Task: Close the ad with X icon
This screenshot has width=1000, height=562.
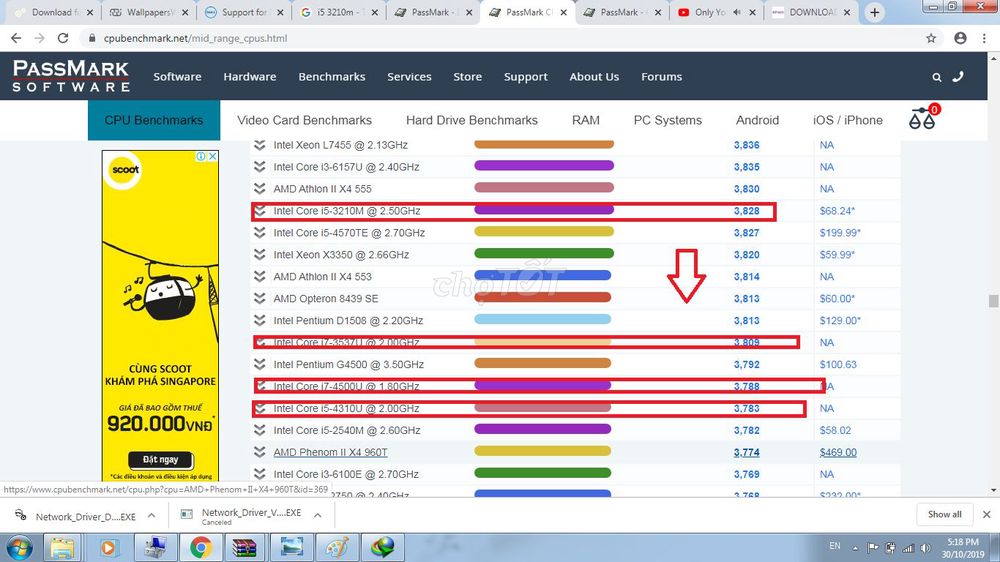Action: [212, 156]
